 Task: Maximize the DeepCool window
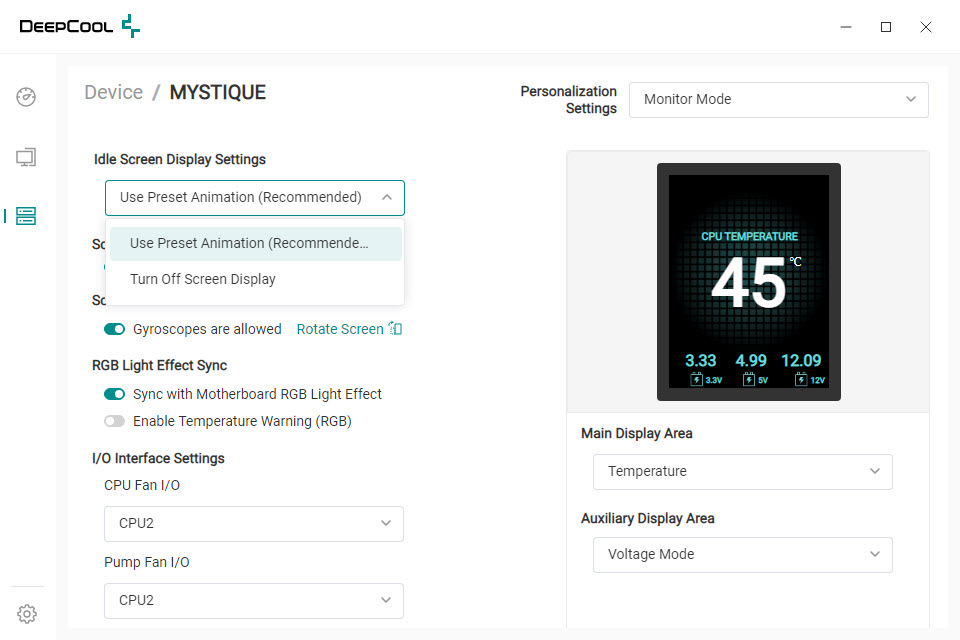pos(886,27)
